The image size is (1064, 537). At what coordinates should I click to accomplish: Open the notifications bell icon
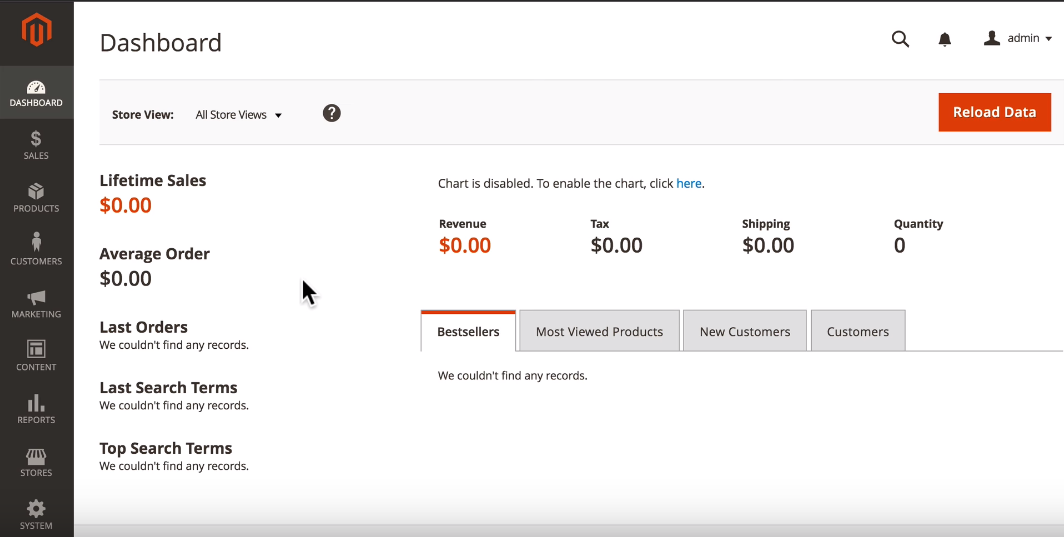[944, 39]
